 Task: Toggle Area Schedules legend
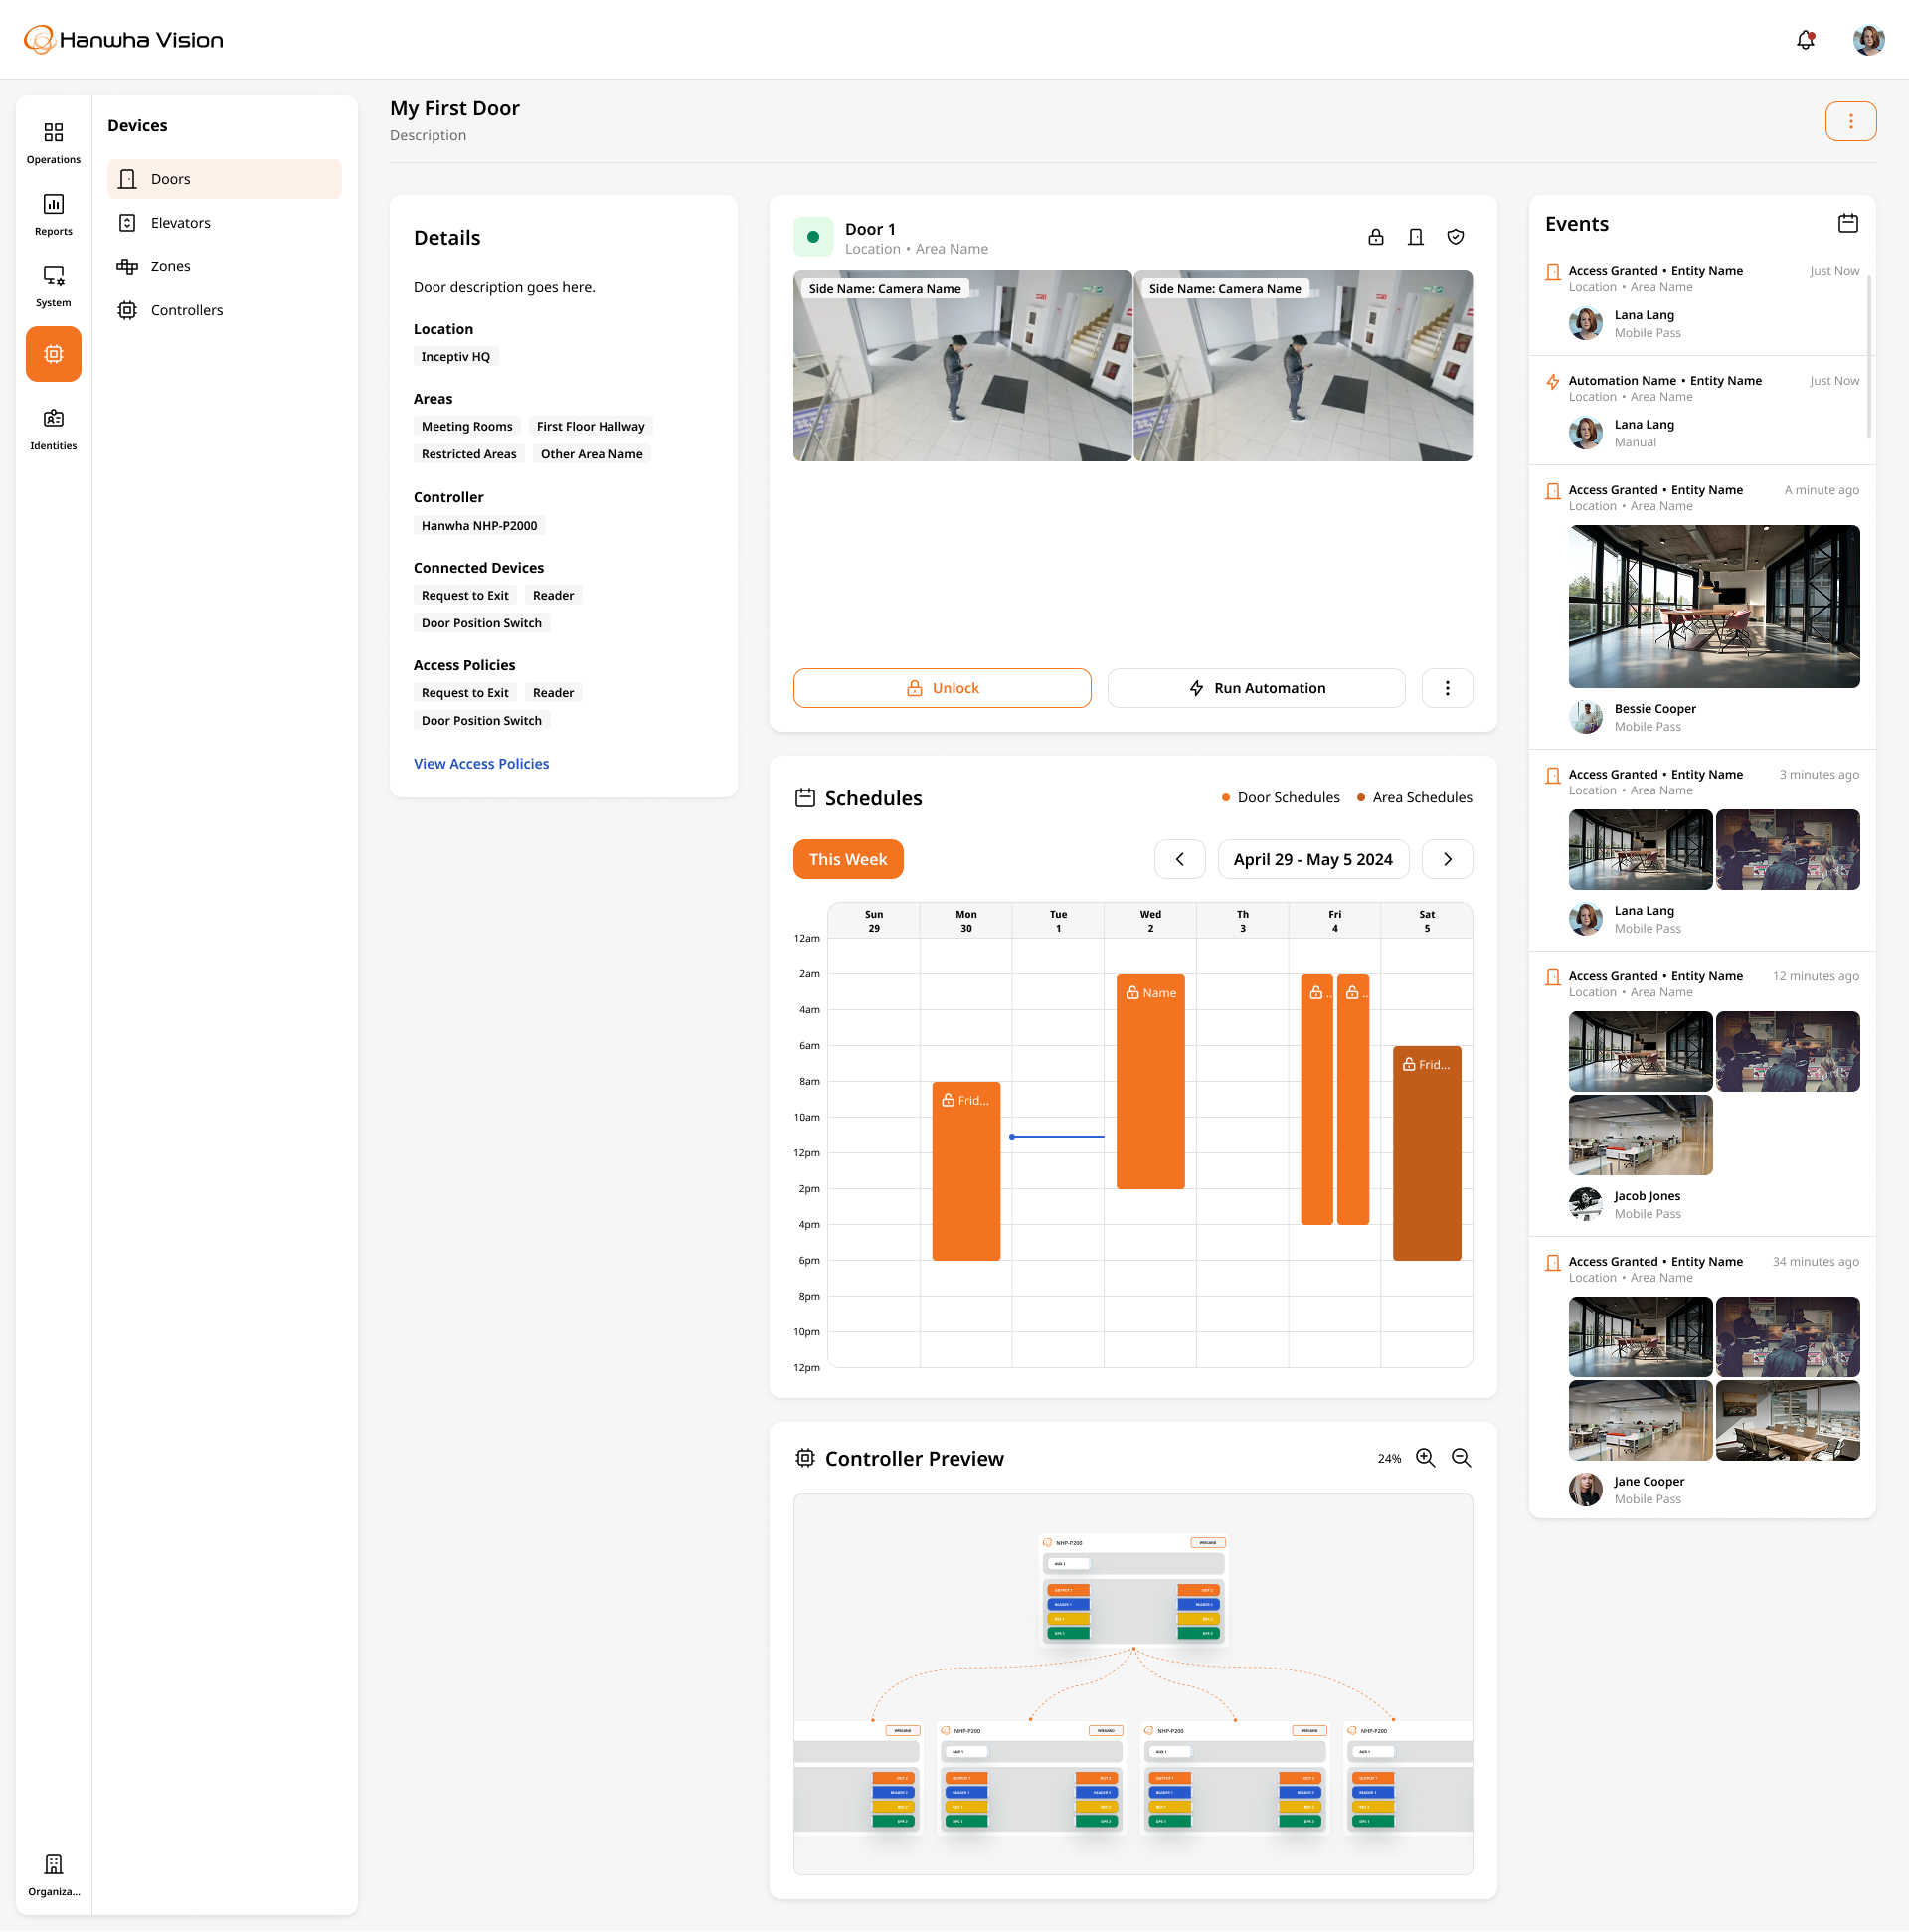[1414, 798]
